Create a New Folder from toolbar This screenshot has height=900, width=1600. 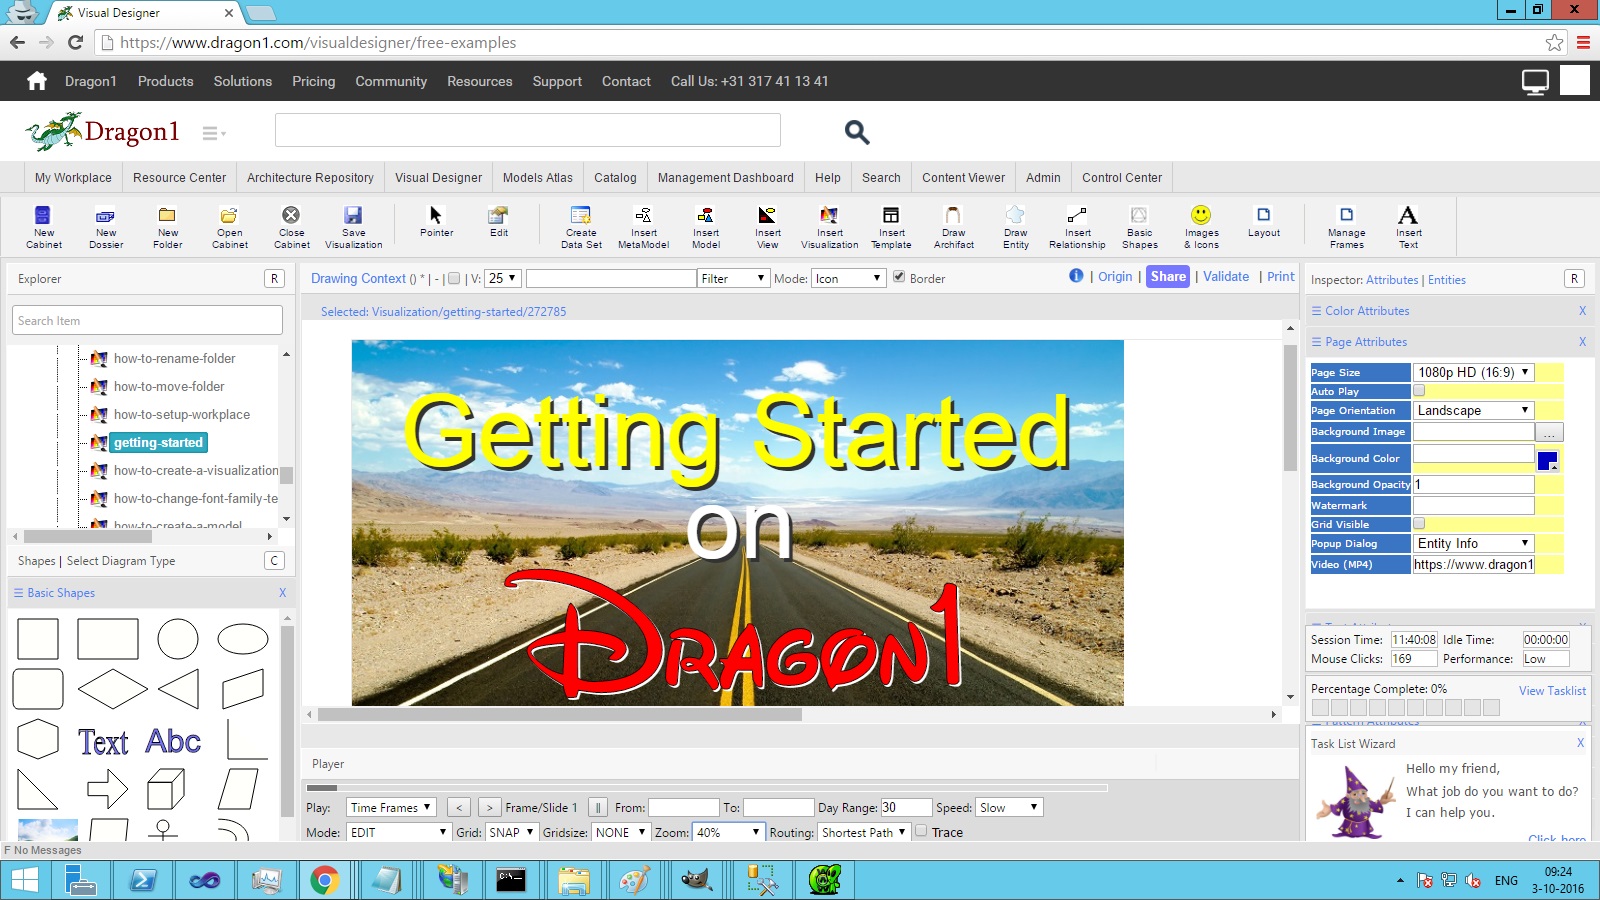pos(167,226)
